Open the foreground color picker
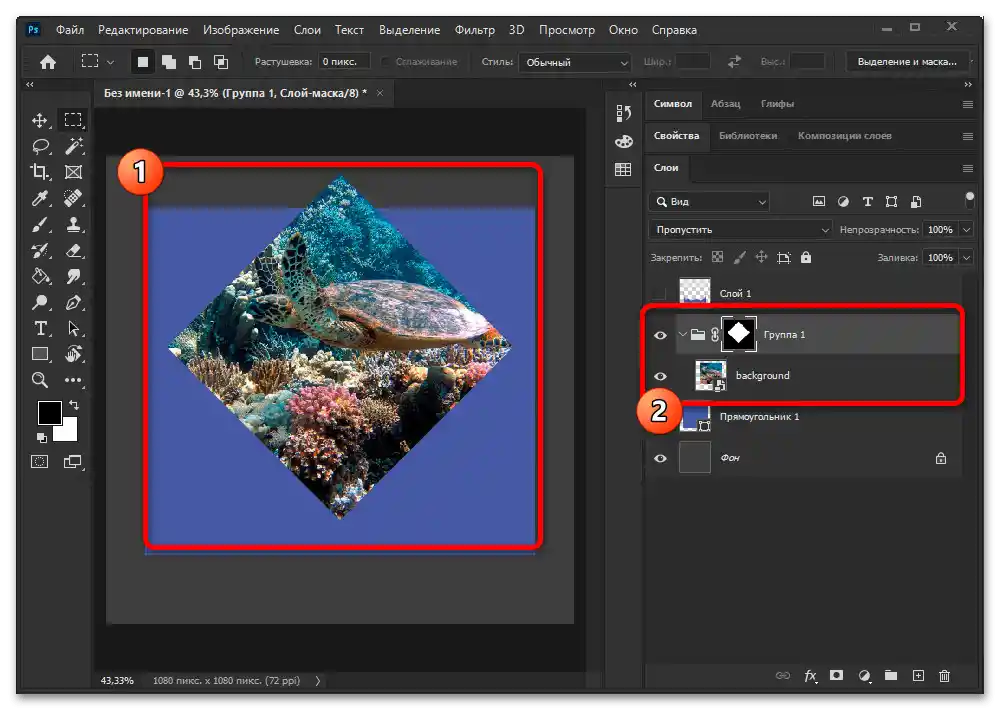Viewport: 1000px width, 710px height. pos(49,413)
